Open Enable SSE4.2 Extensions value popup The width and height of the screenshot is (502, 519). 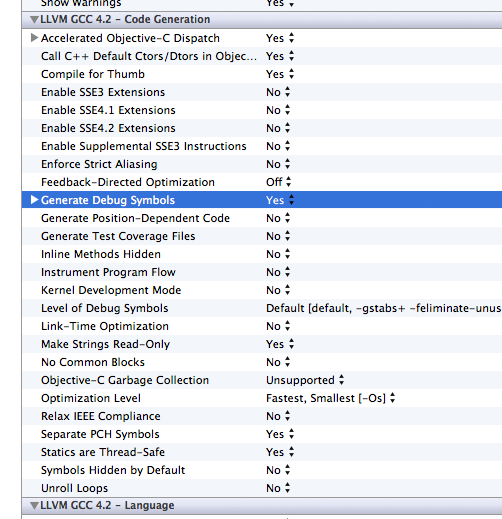coord(278,128)
